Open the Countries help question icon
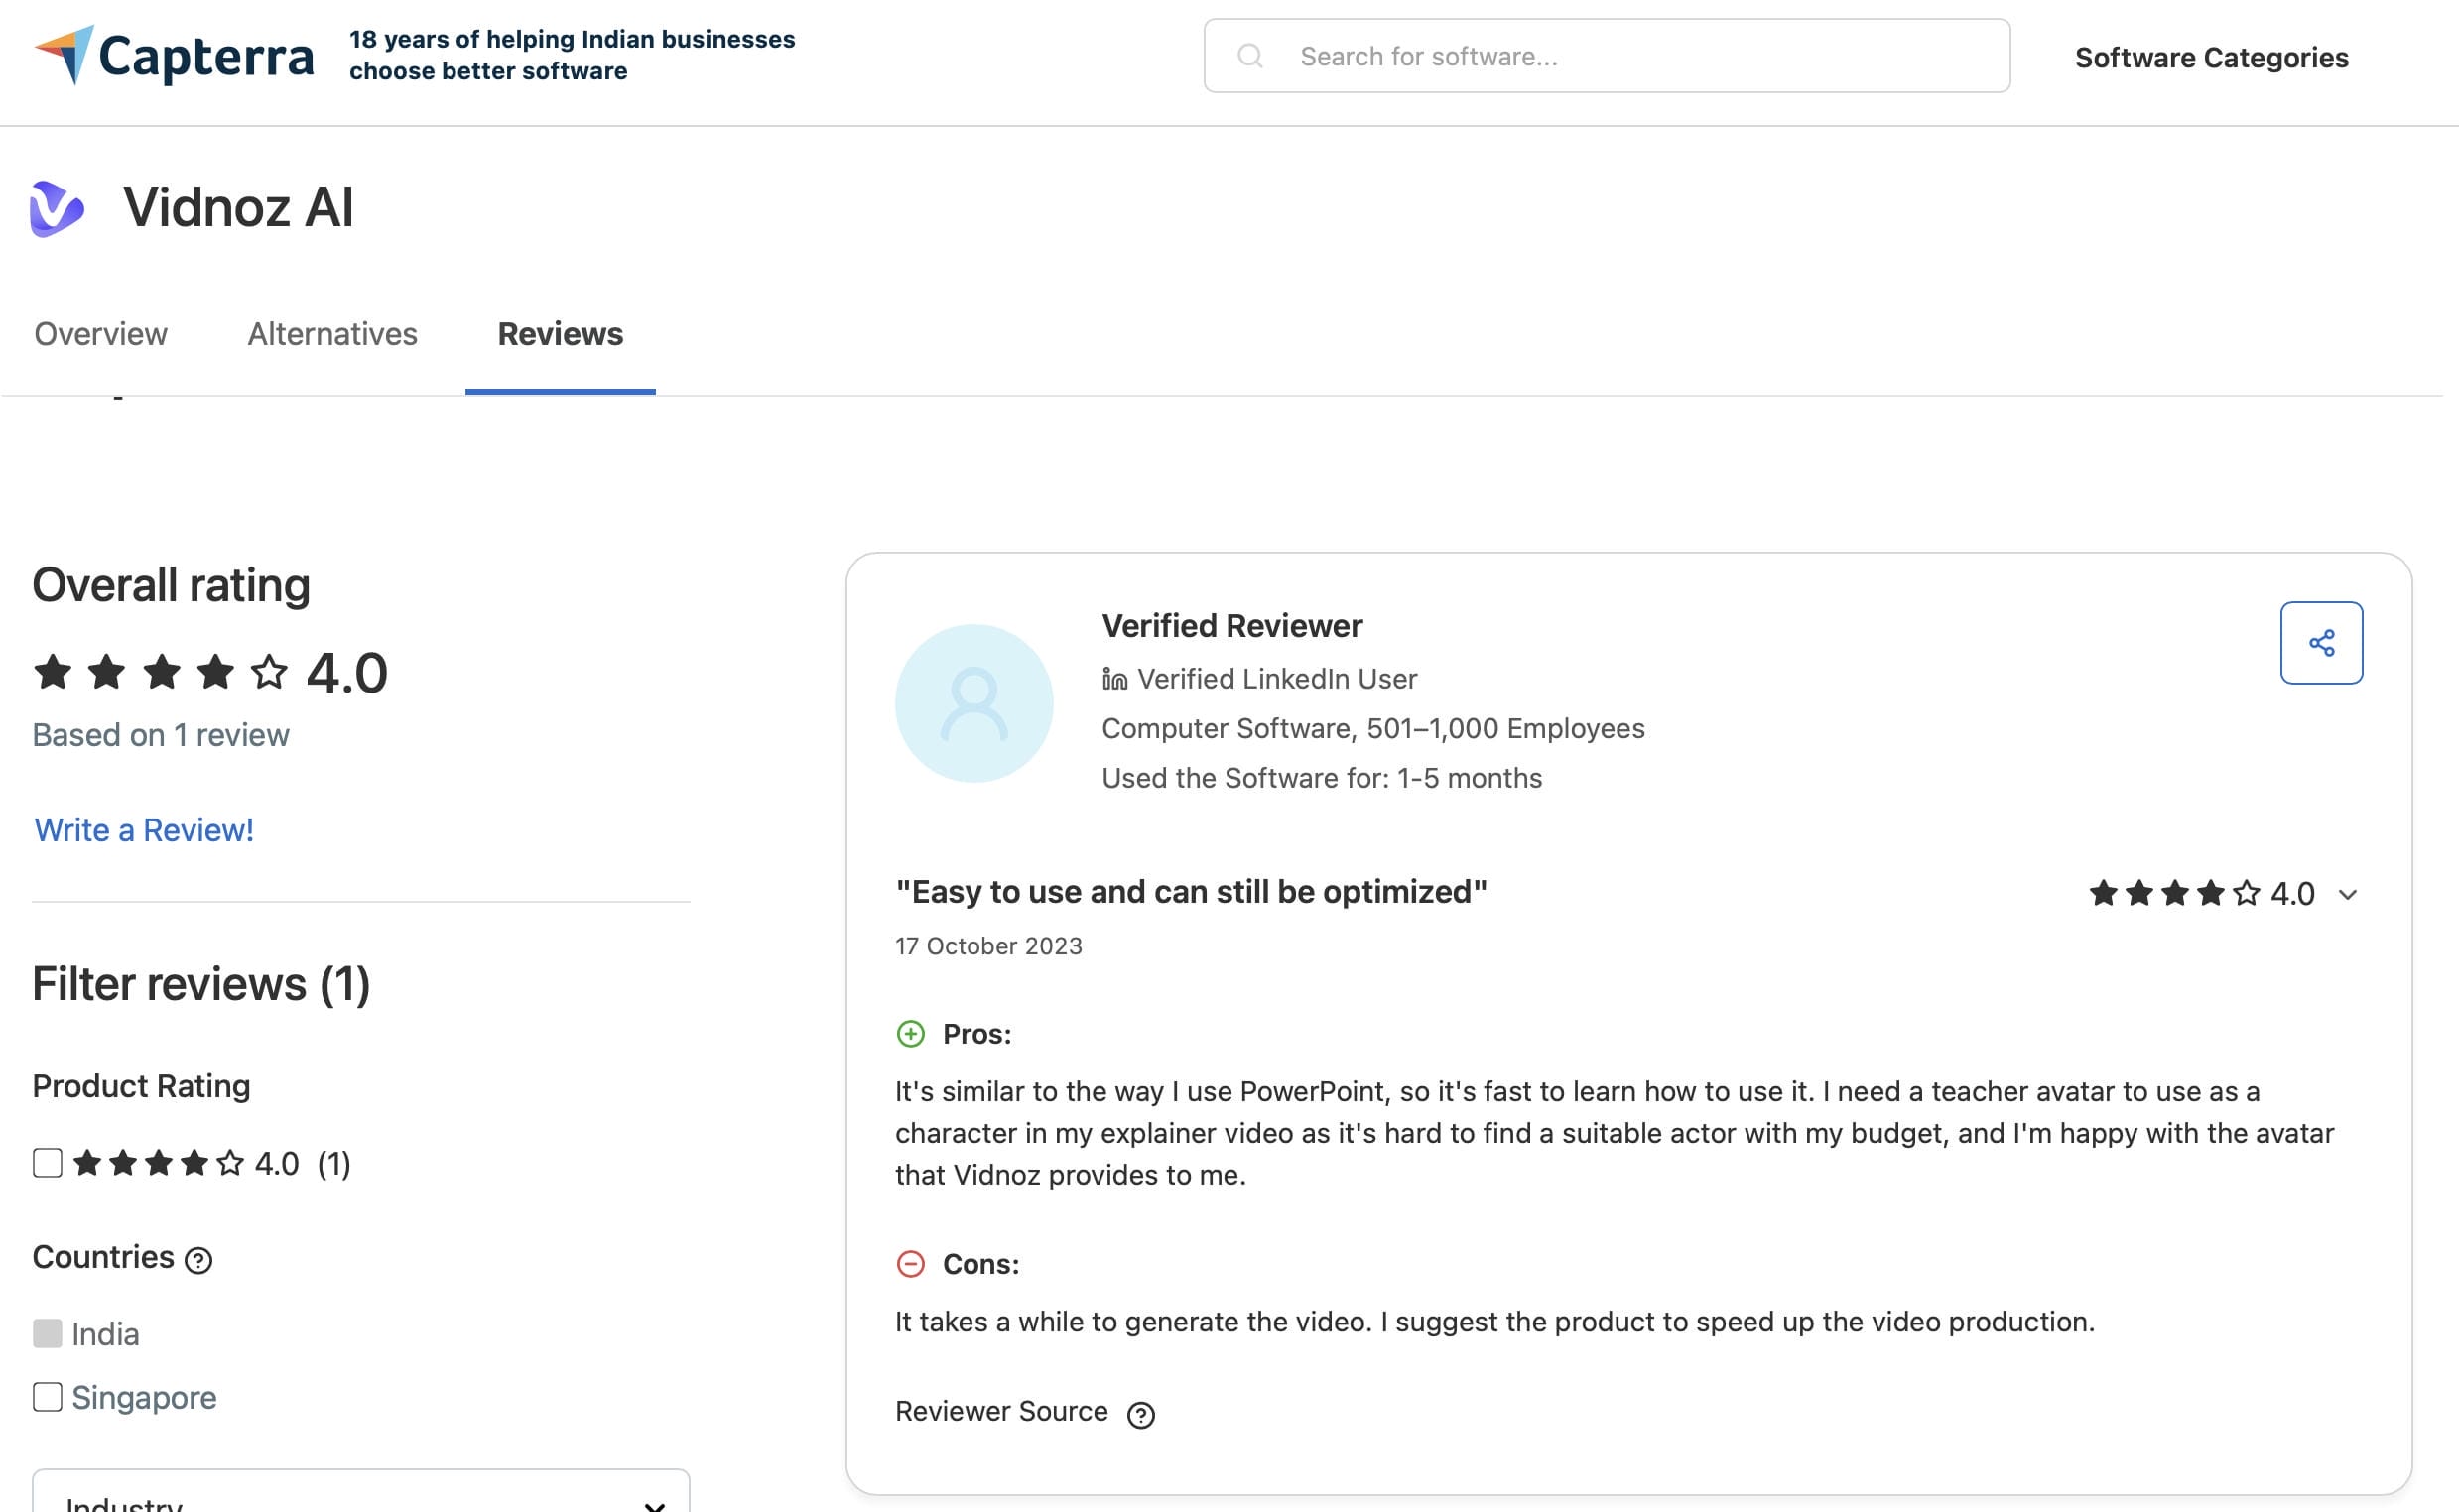Image resolution: width=2459 pixels, height=1512 pixels. click(199, 1260)
